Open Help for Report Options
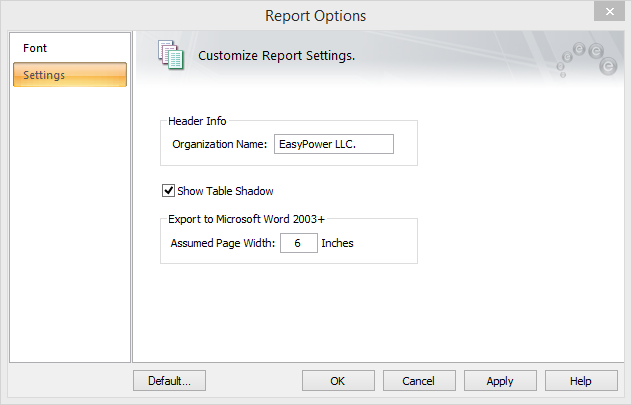 coord(581,380)
